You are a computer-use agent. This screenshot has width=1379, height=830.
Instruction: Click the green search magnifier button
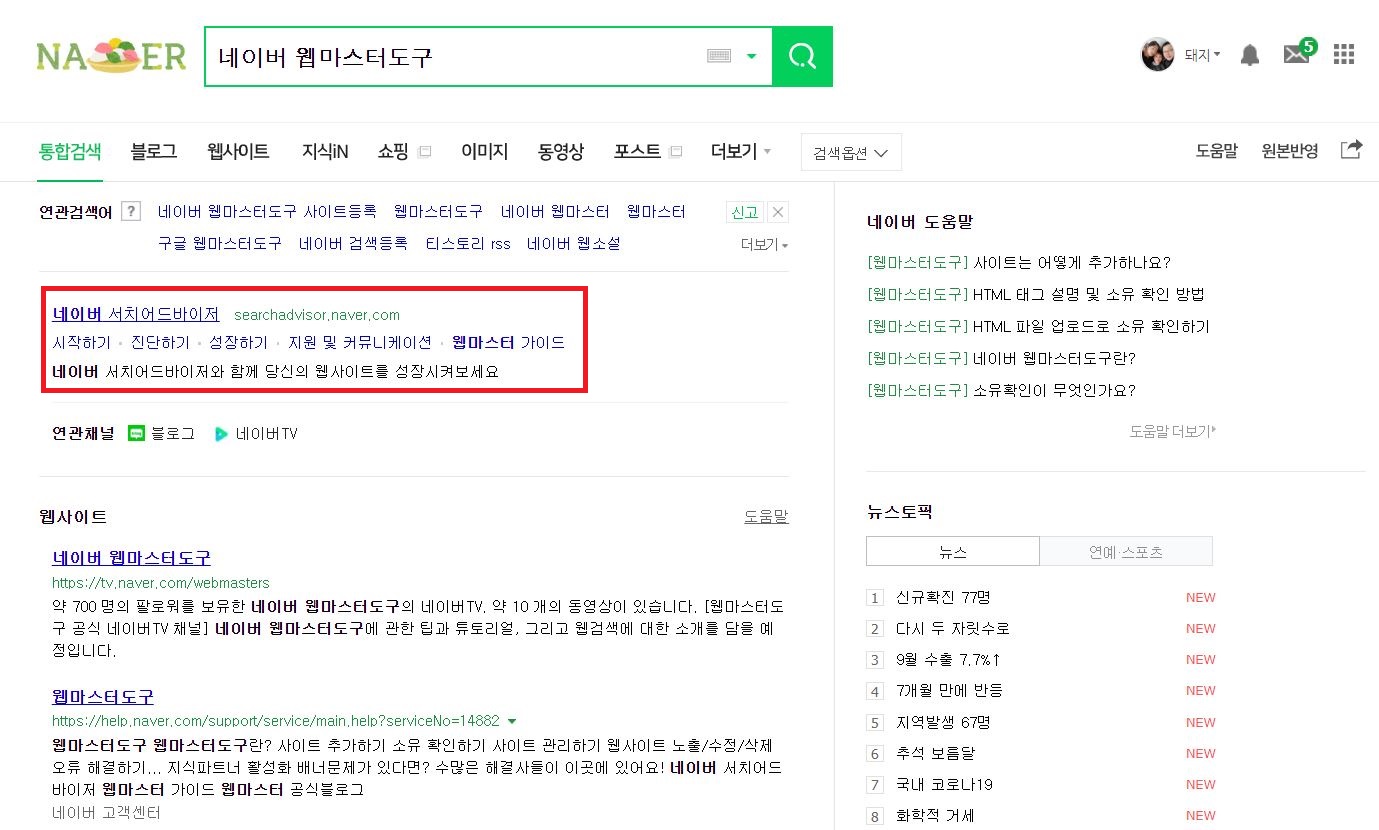(x=802, y=56)
